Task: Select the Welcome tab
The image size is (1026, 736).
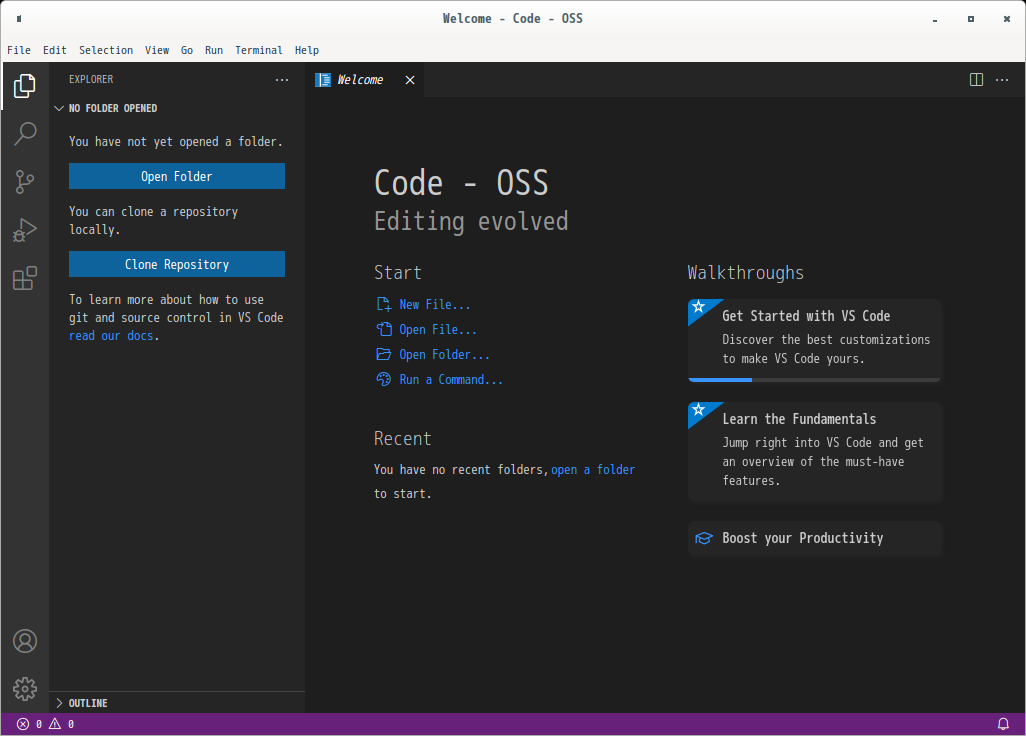Action: point(364,80)
